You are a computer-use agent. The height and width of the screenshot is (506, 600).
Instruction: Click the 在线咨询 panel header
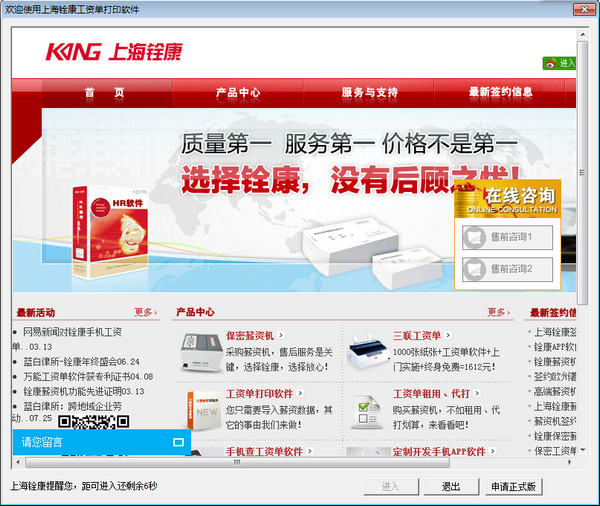click(x=507, y=199)
